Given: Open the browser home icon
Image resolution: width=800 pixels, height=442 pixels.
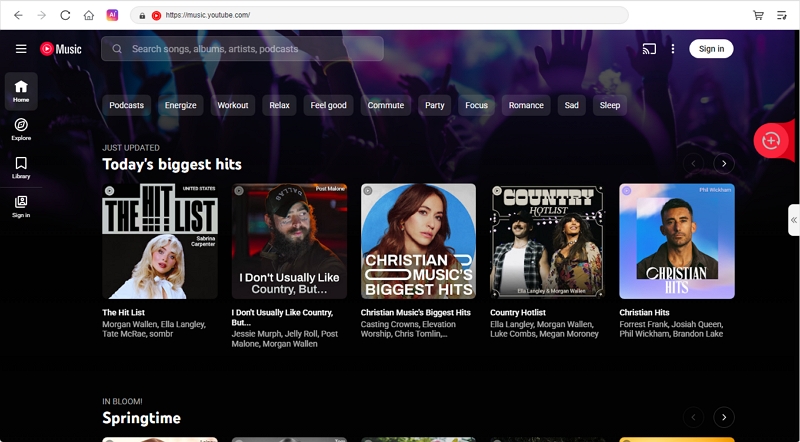Looking at the screenshot, I should (x=89, y=15).
